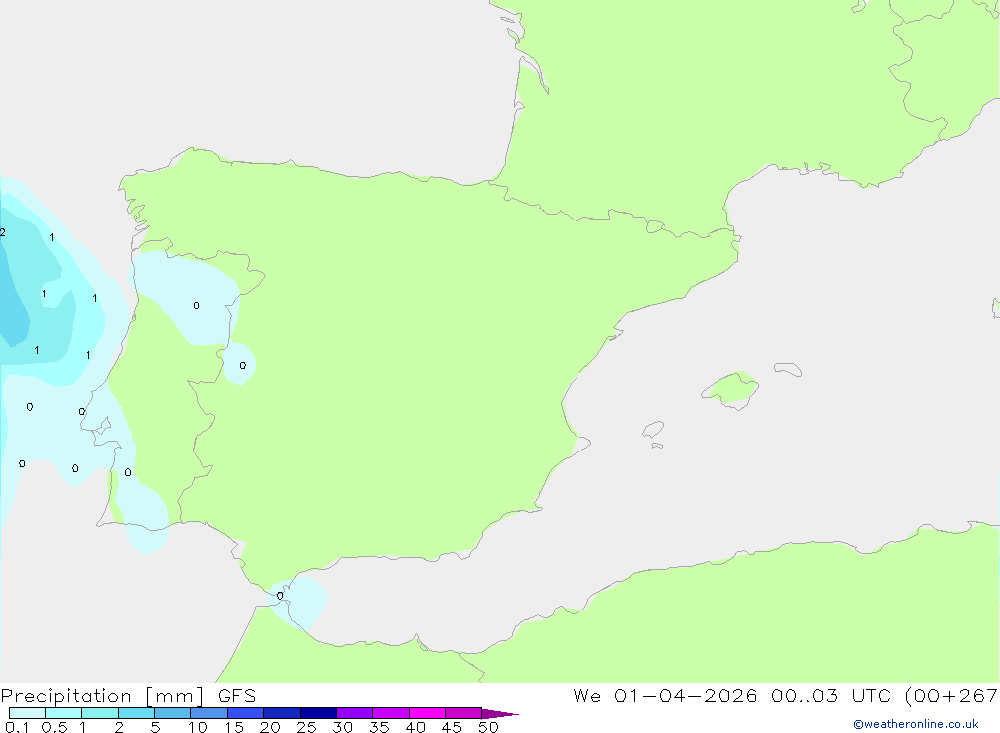Screen dimensions: 1000x733
Task: Click the '0' value at Strait of Gibraltar
Action: point(280,596)
